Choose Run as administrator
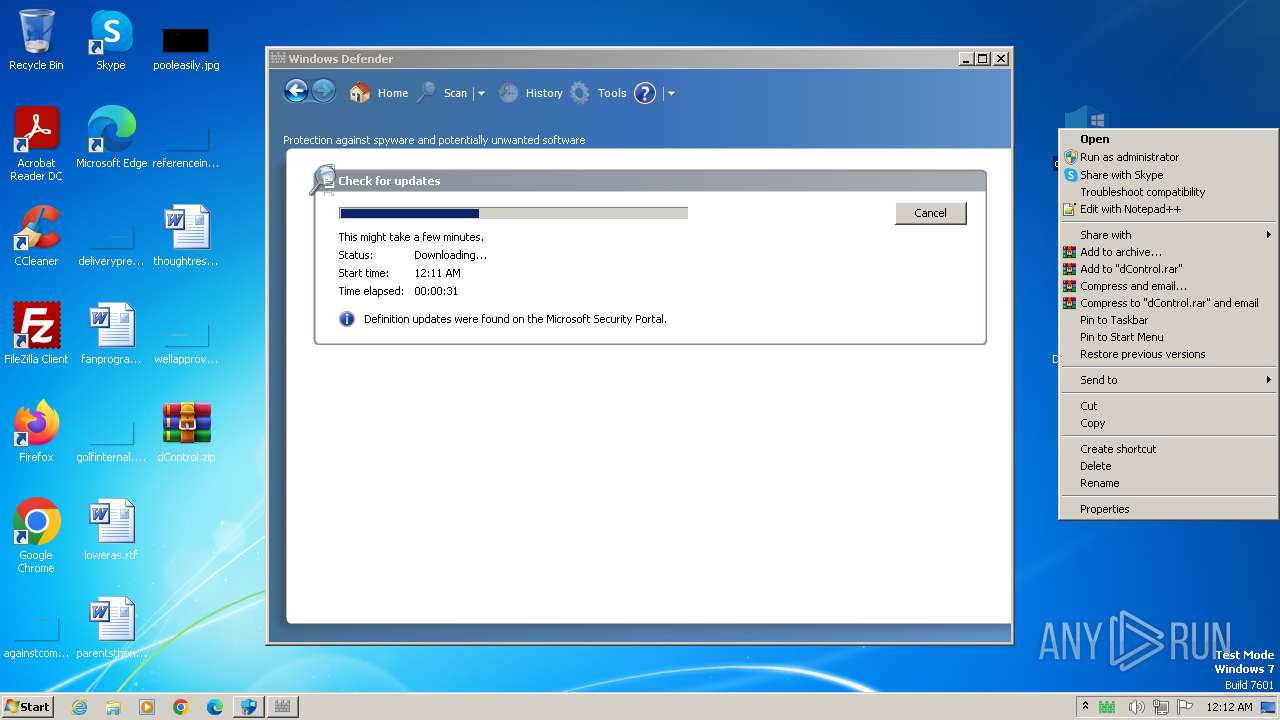This screenshot has height=720, width=1280. [x=1168, y=157]
